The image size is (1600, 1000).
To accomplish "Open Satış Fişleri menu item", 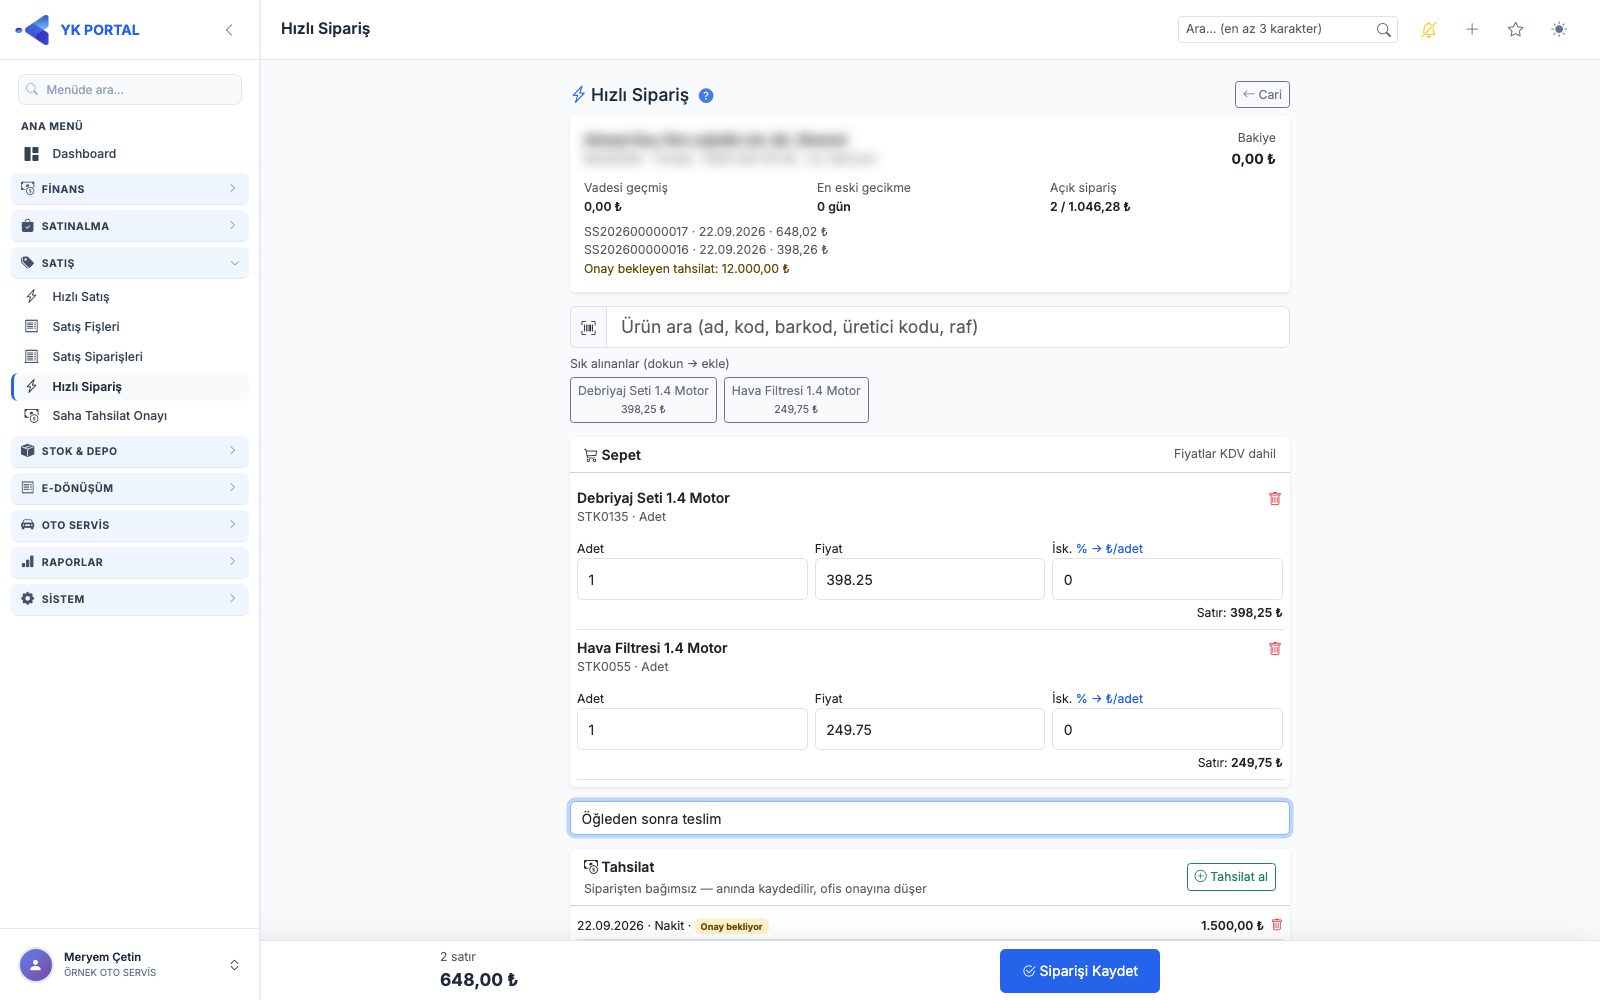I will click(130, 327).
